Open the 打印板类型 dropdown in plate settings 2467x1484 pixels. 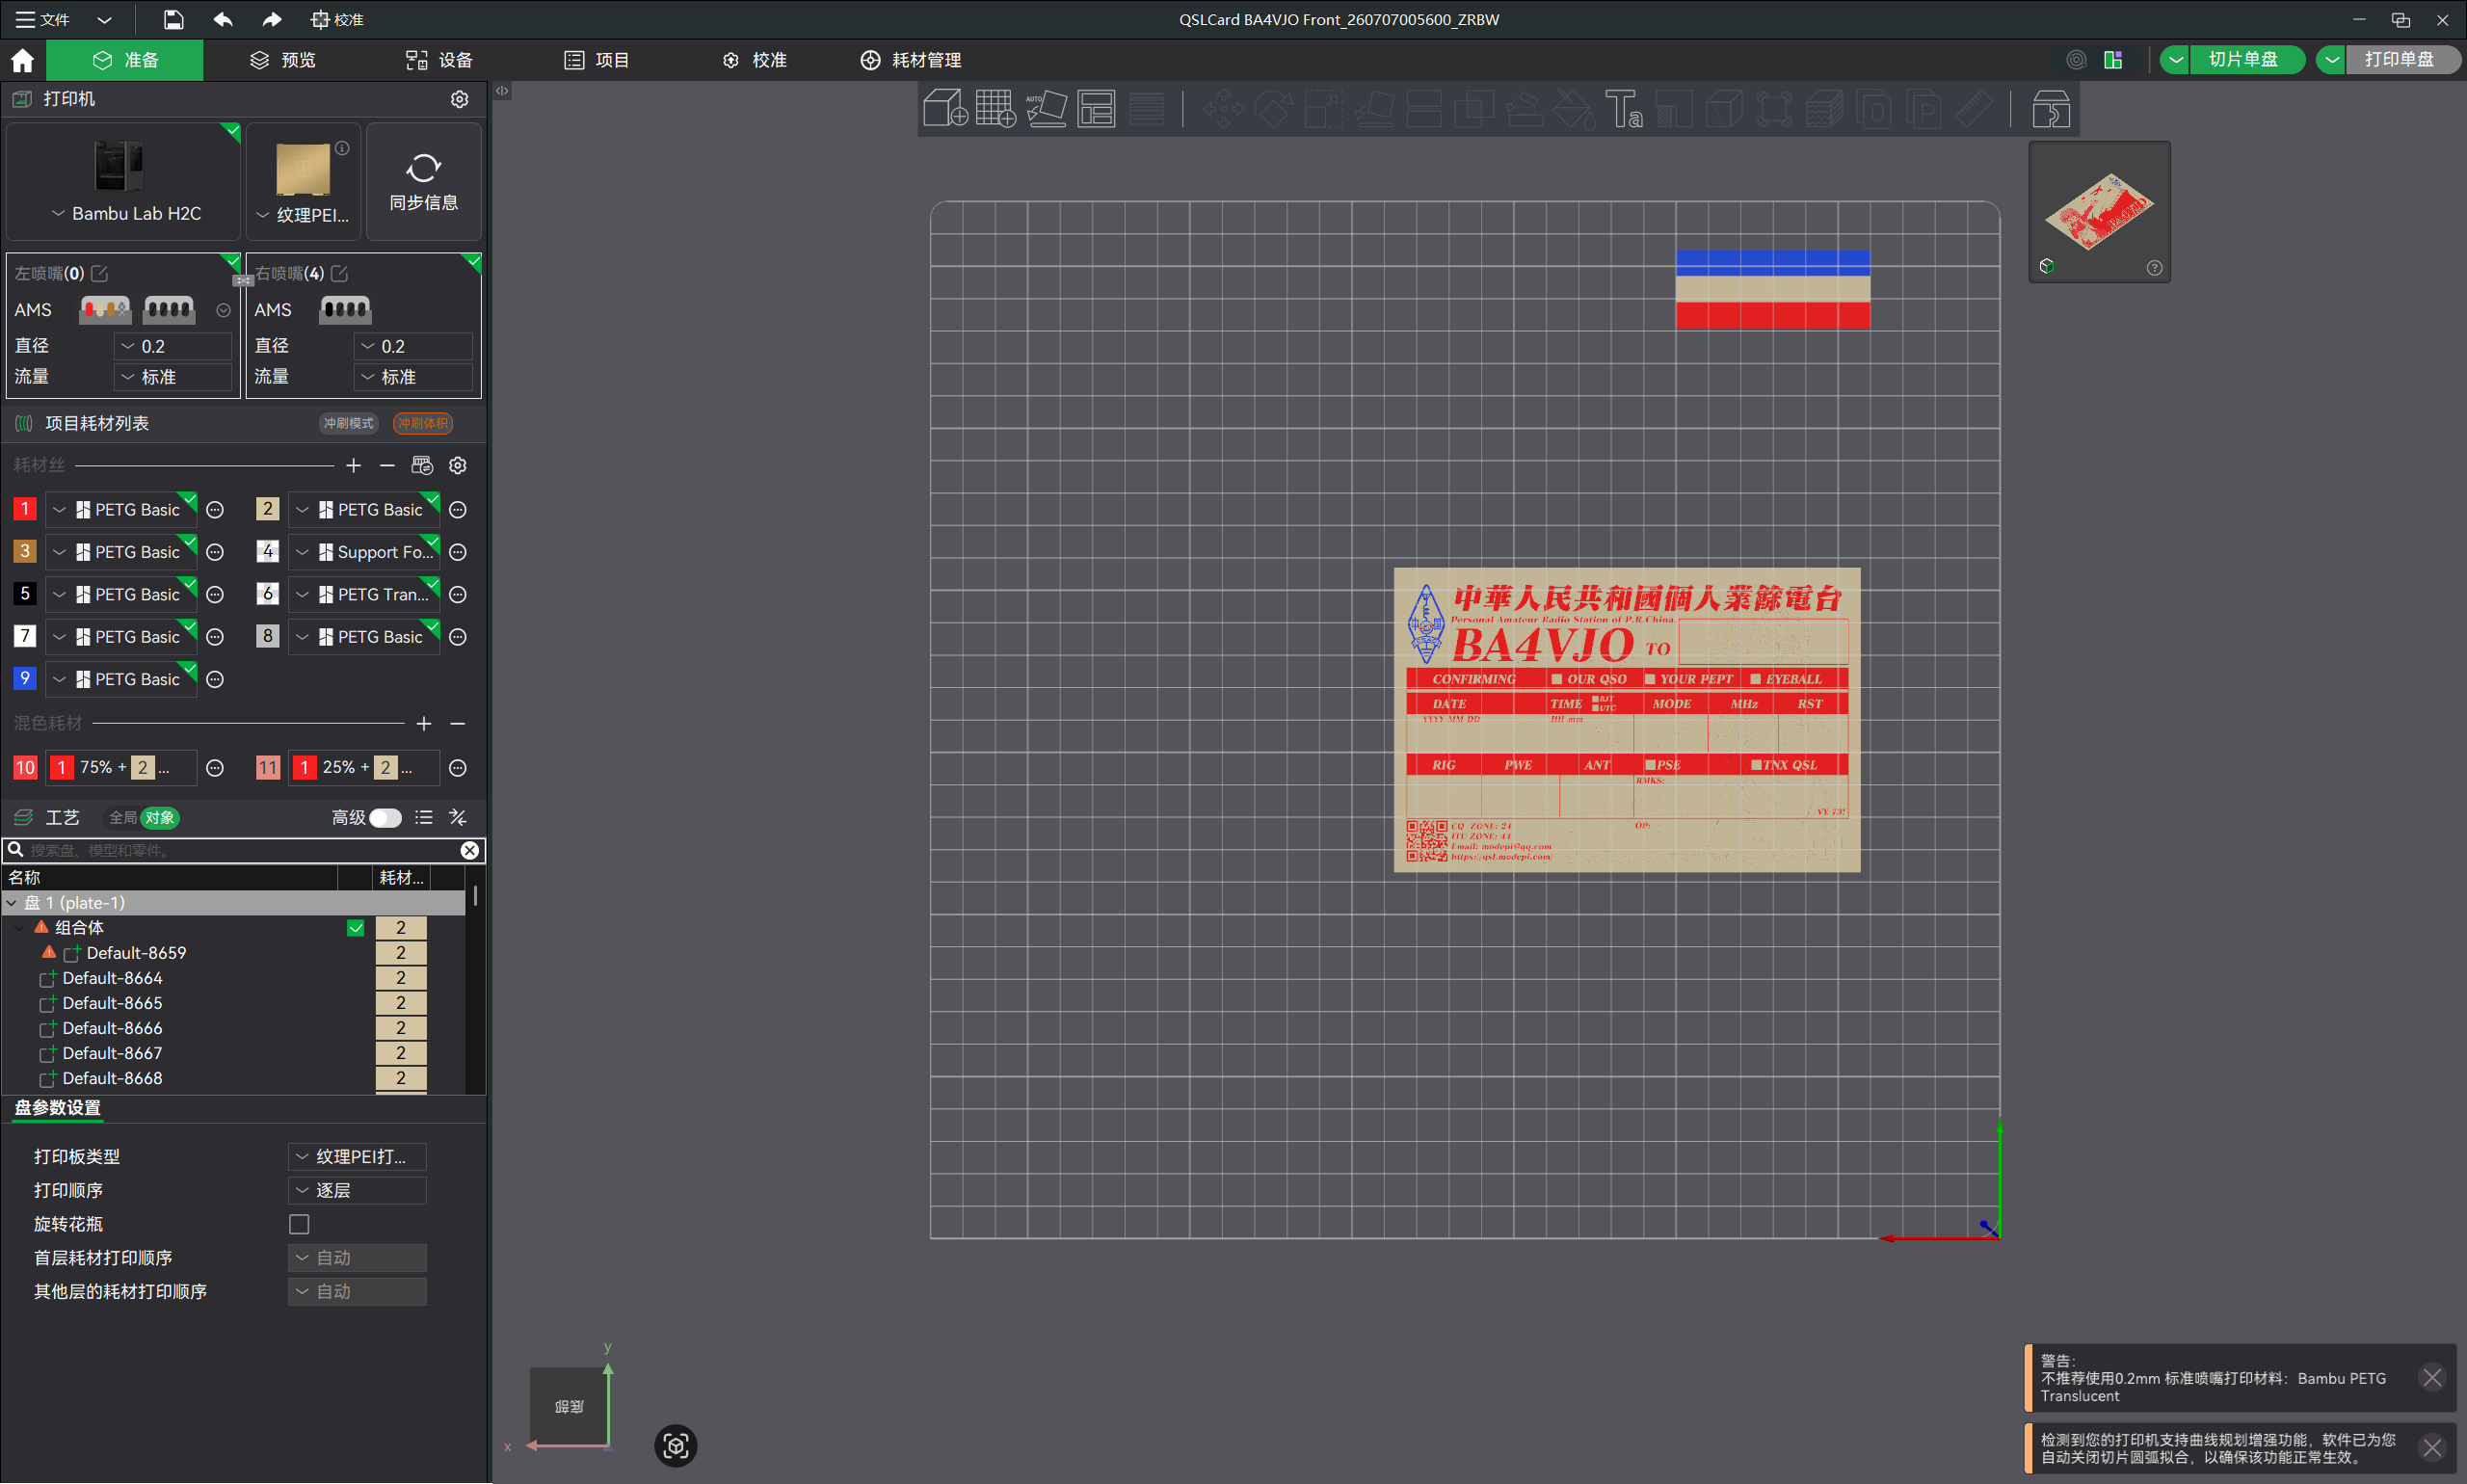tap(357, 1156)
